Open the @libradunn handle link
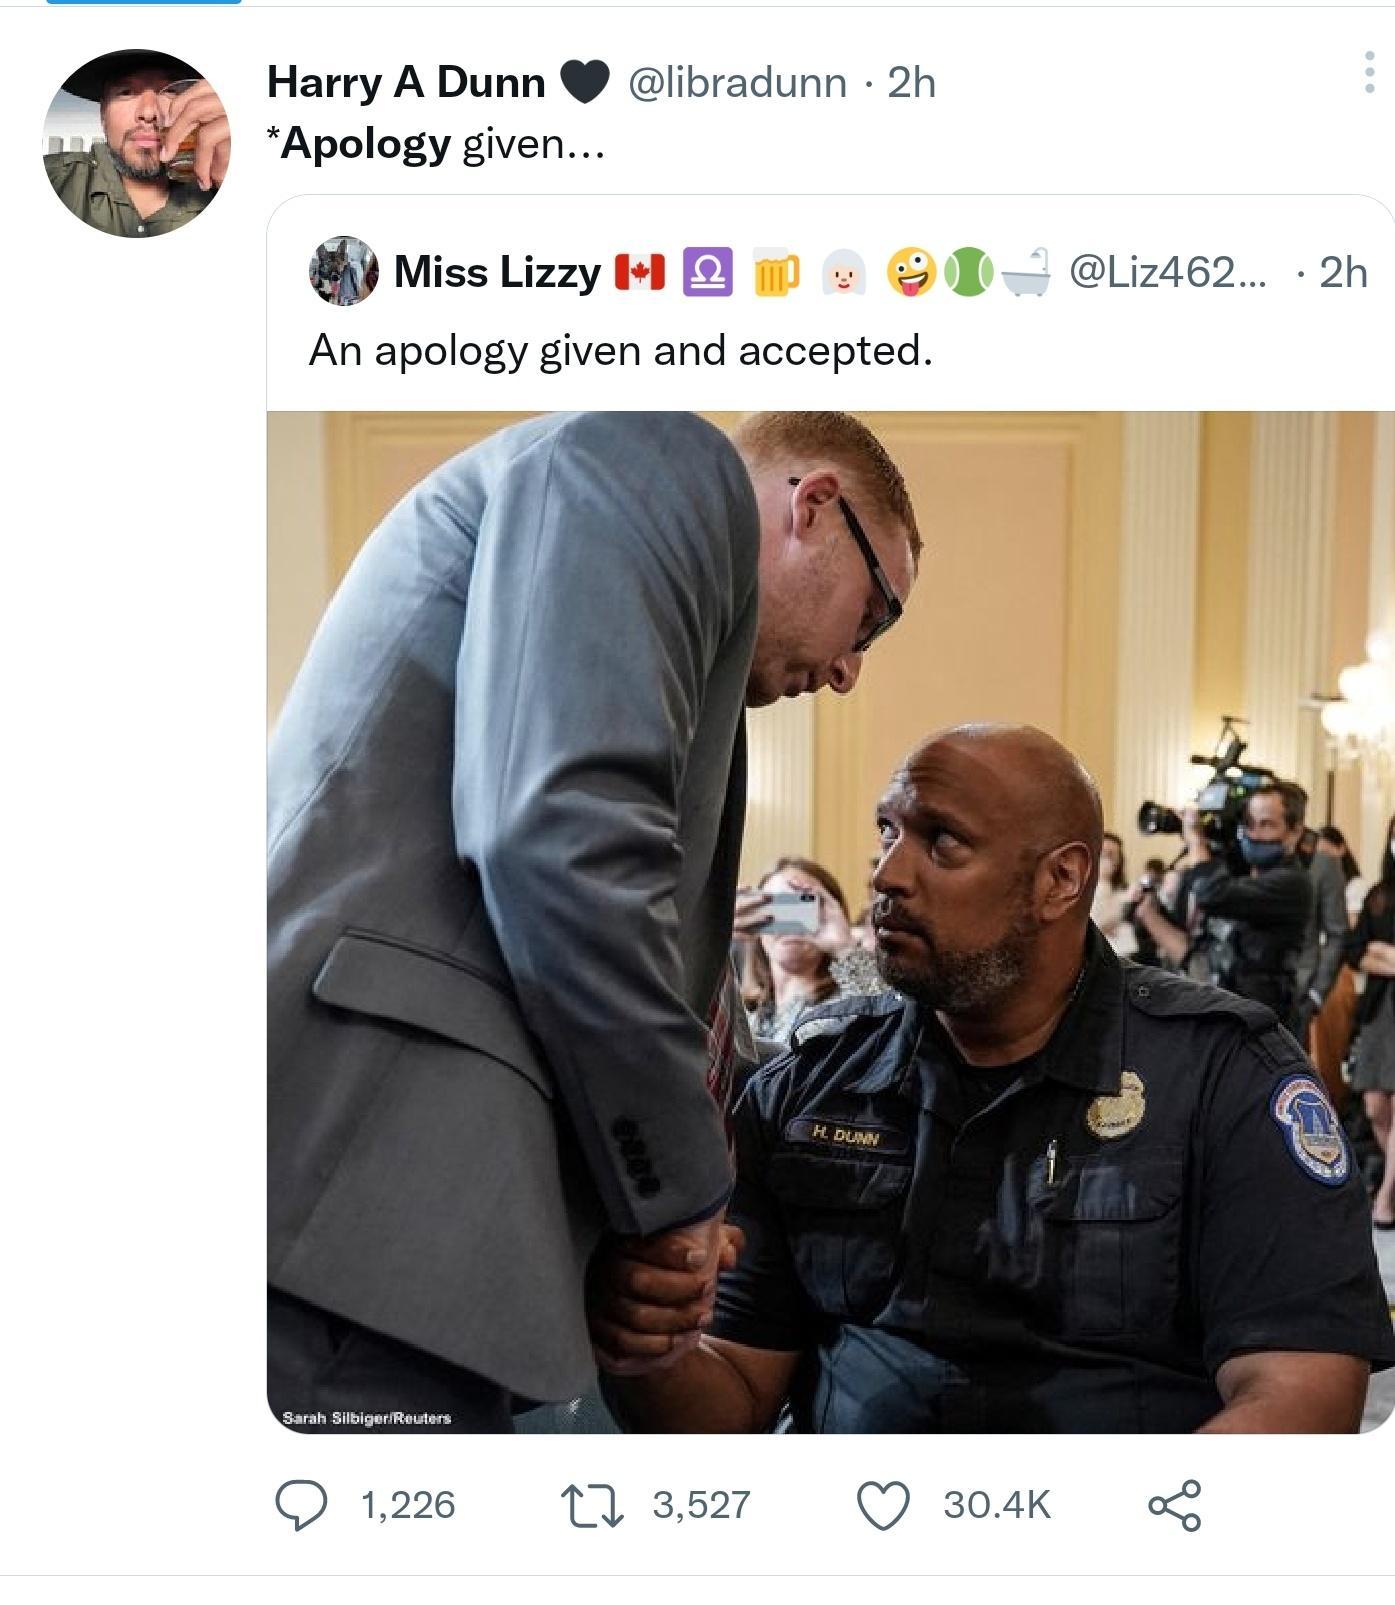Viewport: 1395px width, 1605px height. click(x=737, y=82)
